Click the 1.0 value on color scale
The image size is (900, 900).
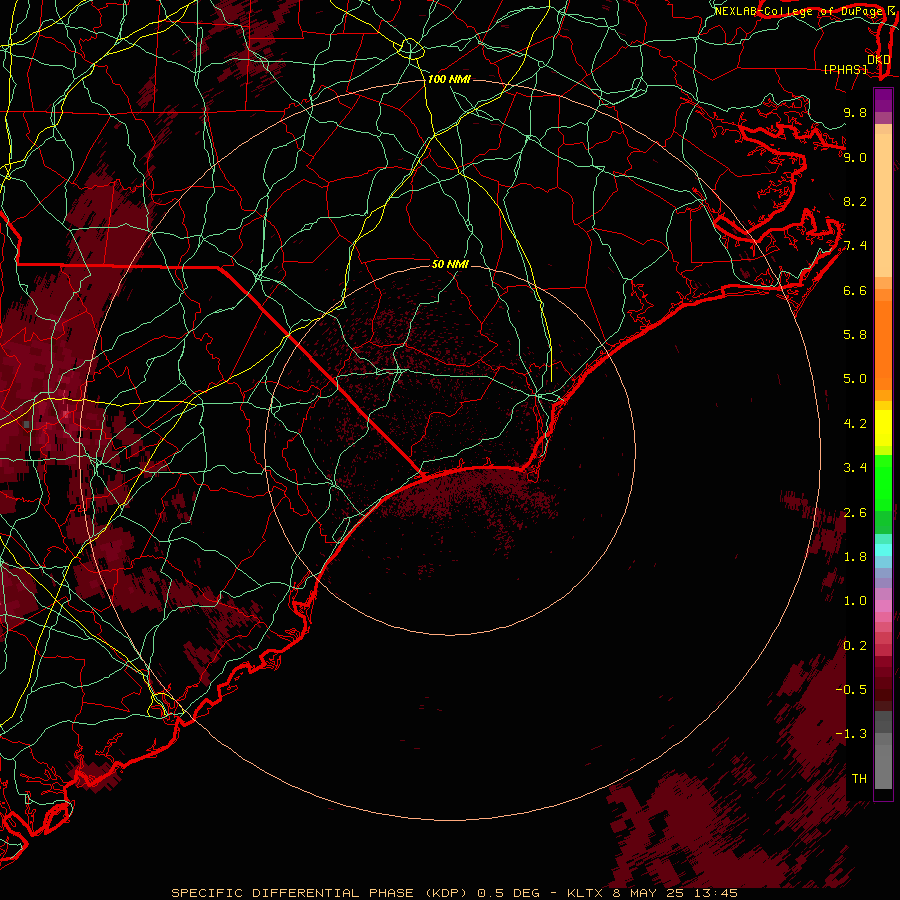[x=855, y=601]
